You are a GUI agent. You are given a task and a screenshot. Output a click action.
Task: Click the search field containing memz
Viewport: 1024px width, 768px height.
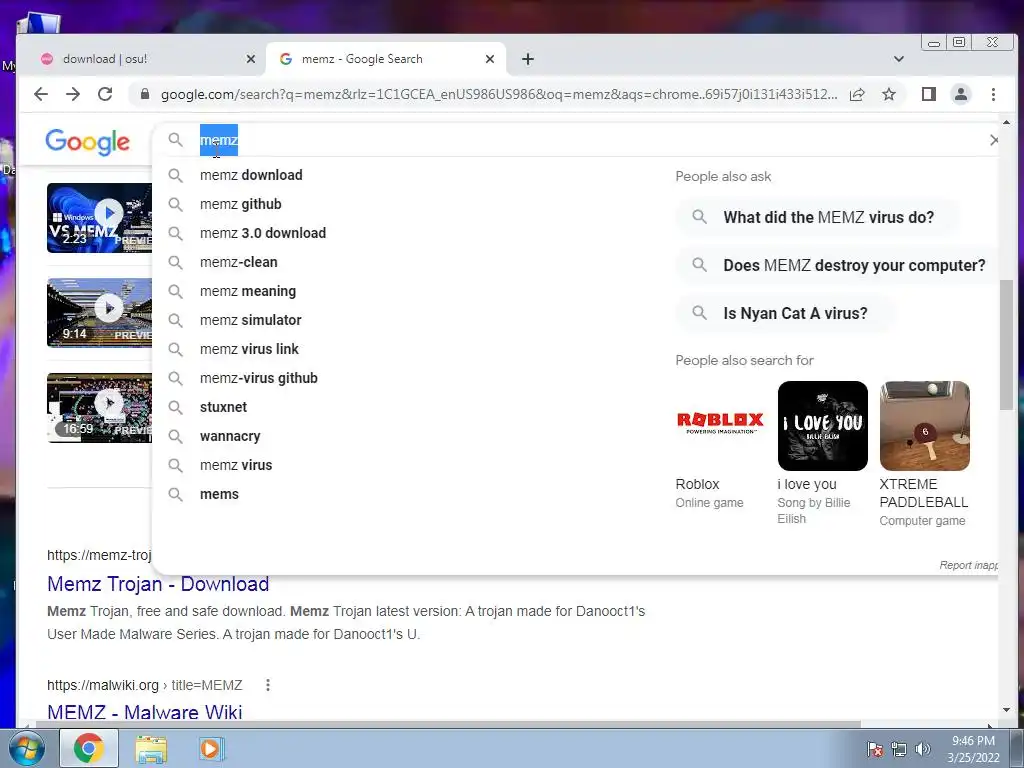point(575,140)
